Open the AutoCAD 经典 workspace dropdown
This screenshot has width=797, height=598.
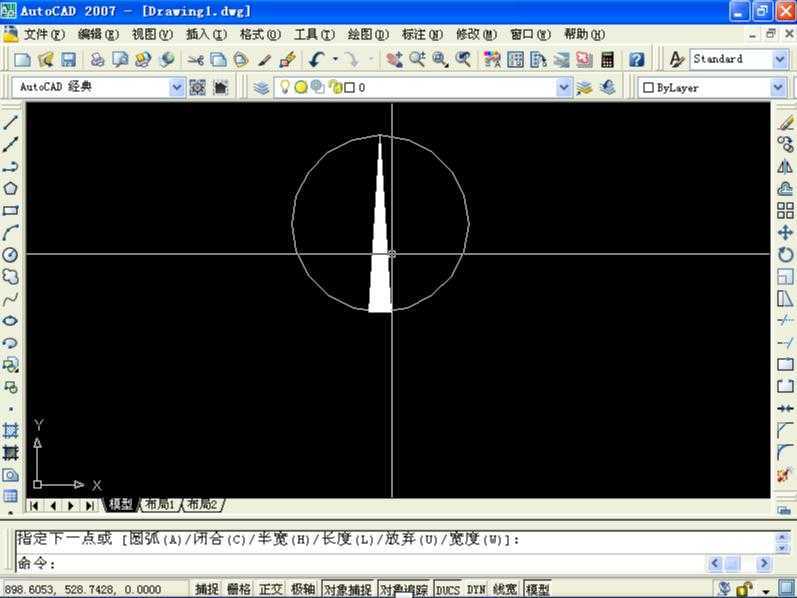coord(176,87)
